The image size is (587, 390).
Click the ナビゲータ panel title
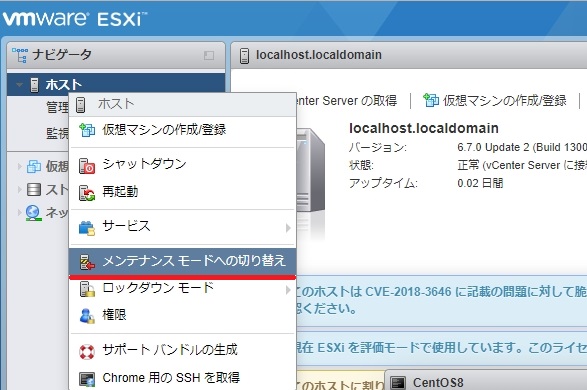click(62, 55)
